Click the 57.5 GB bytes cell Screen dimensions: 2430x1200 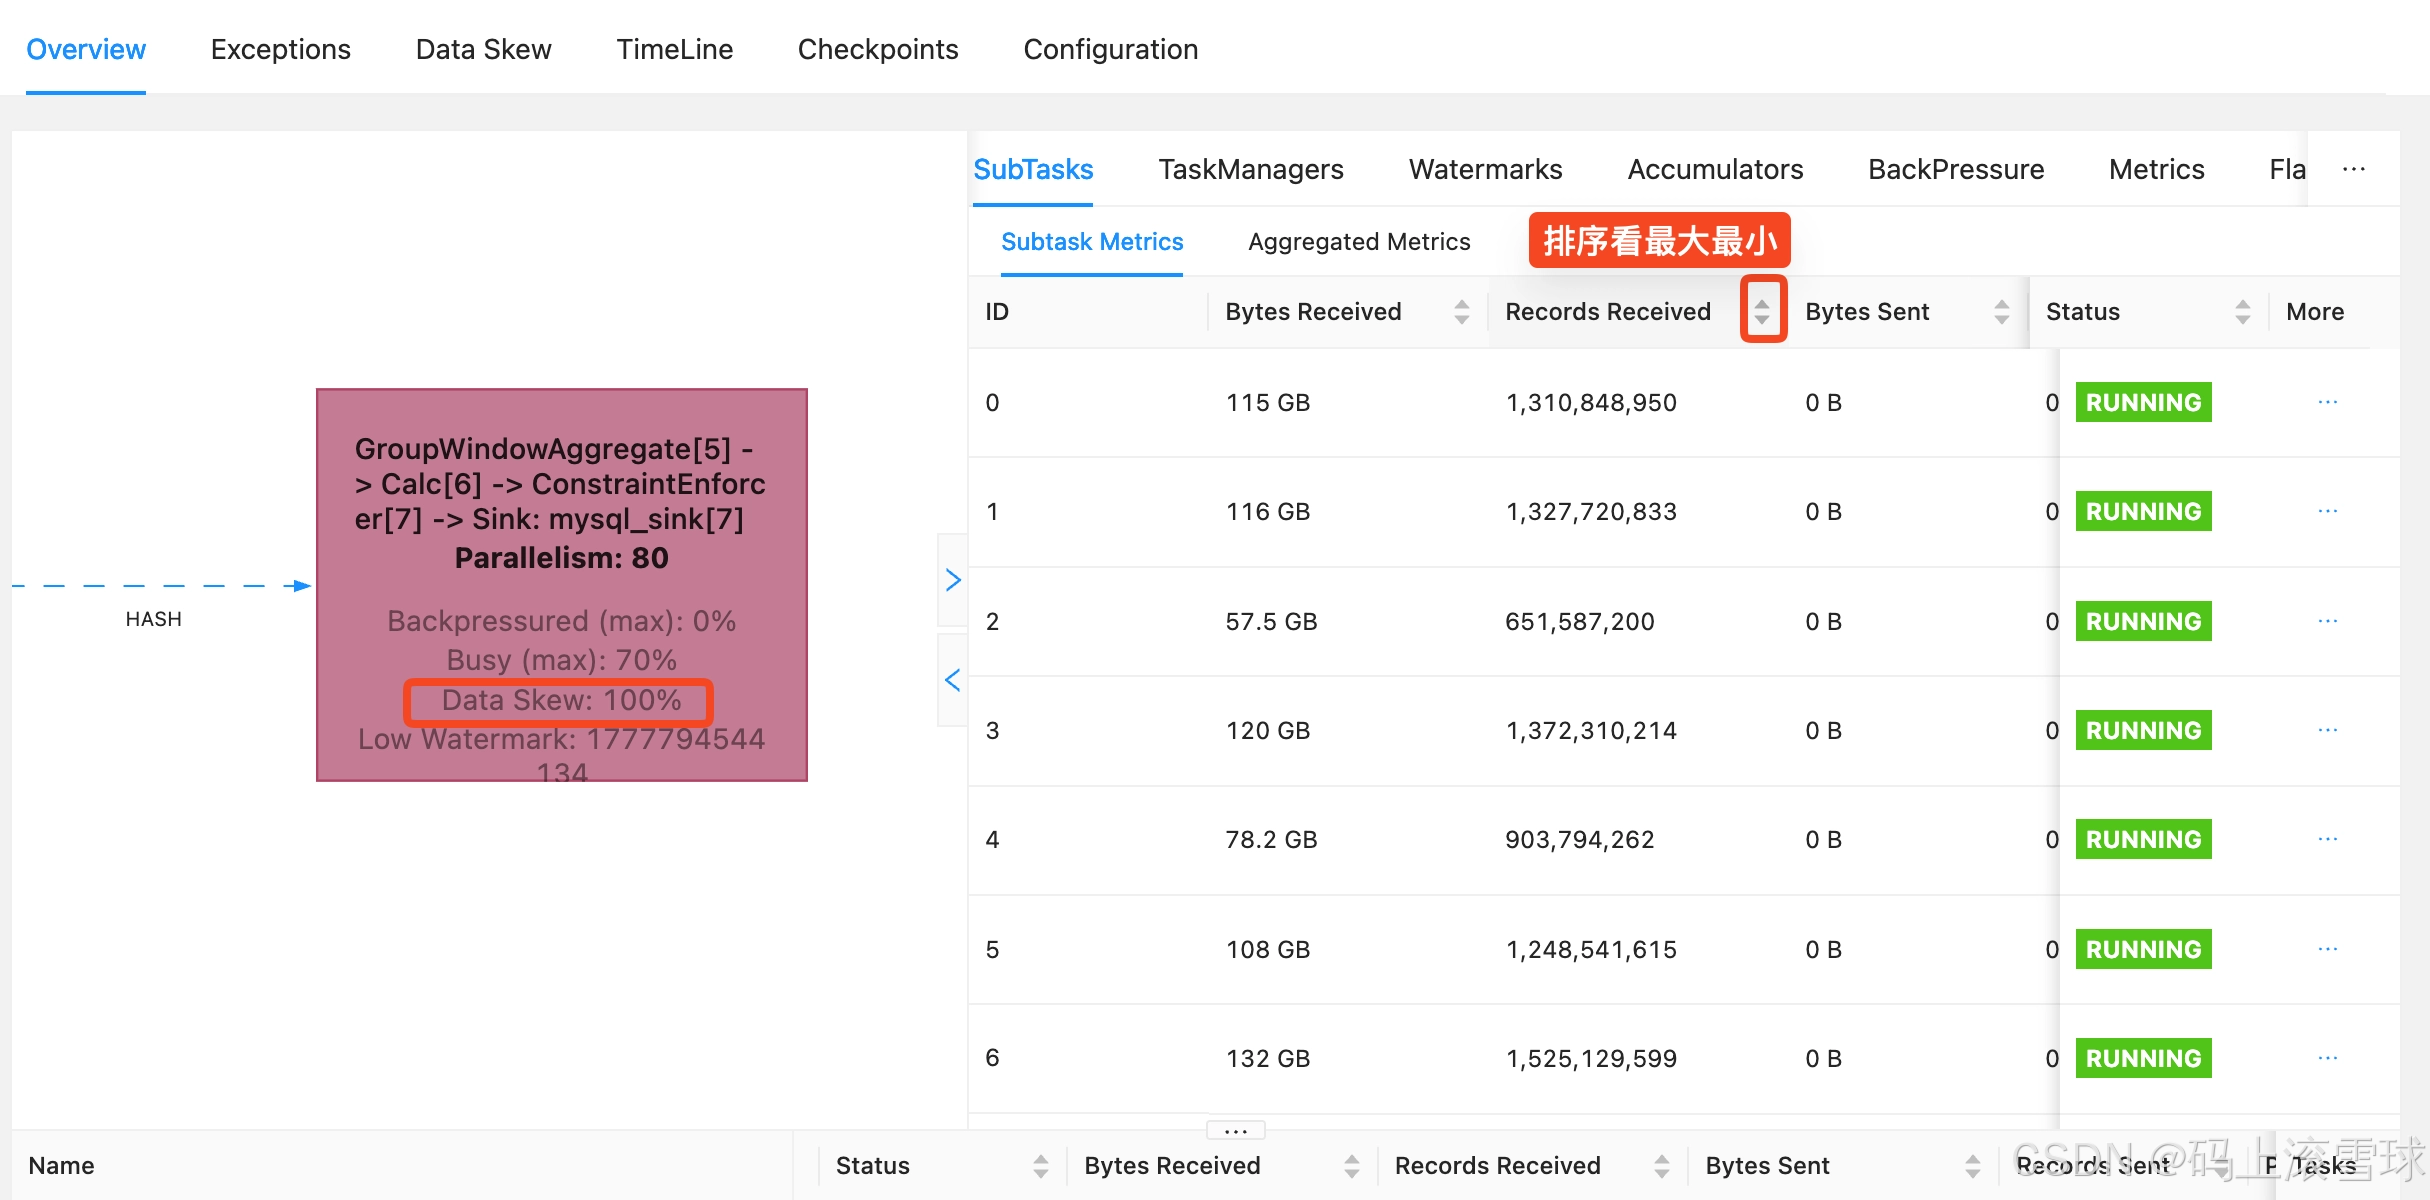[1272, 621]
